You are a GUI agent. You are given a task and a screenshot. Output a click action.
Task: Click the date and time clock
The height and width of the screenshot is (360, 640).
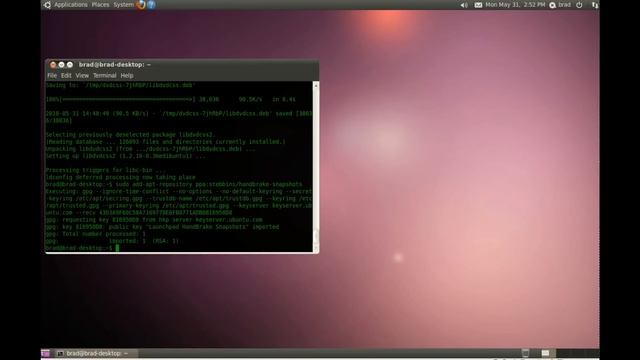515,5
